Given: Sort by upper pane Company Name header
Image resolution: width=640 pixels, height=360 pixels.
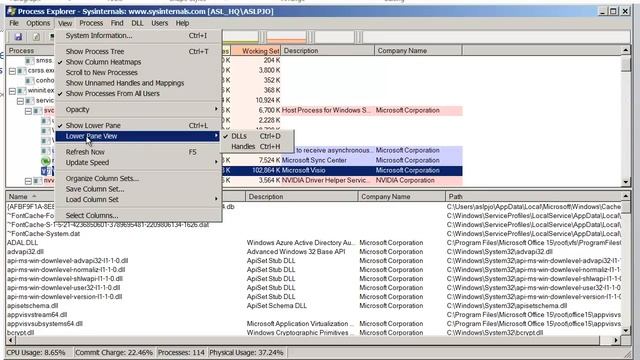Looking at the screenshot, I should pyautogui.click(x=418, y=51).
